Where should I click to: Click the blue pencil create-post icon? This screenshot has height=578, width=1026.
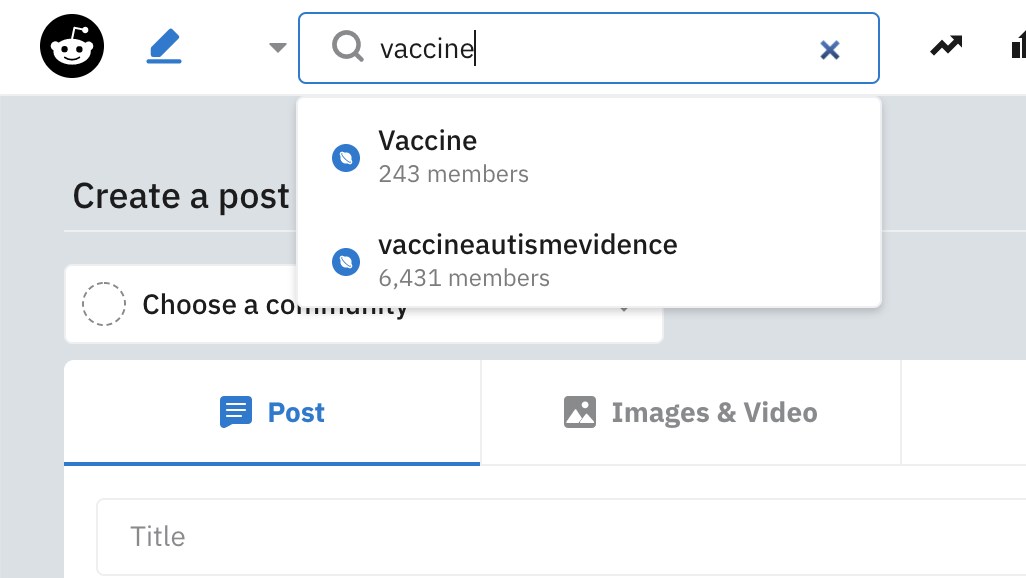164,47
